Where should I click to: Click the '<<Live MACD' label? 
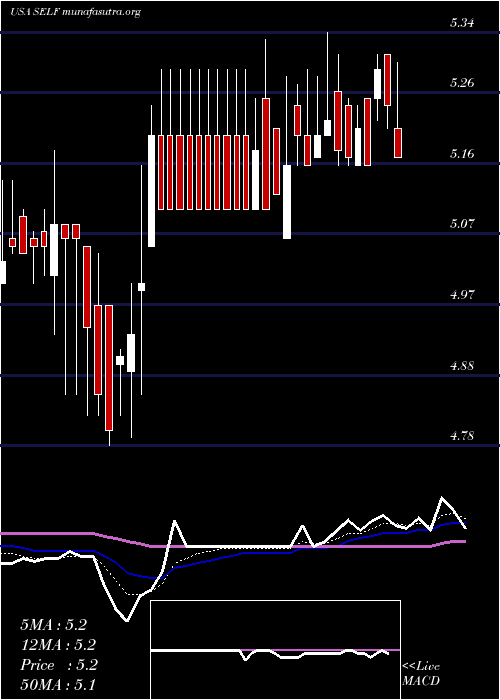click(x=421, y=674)
